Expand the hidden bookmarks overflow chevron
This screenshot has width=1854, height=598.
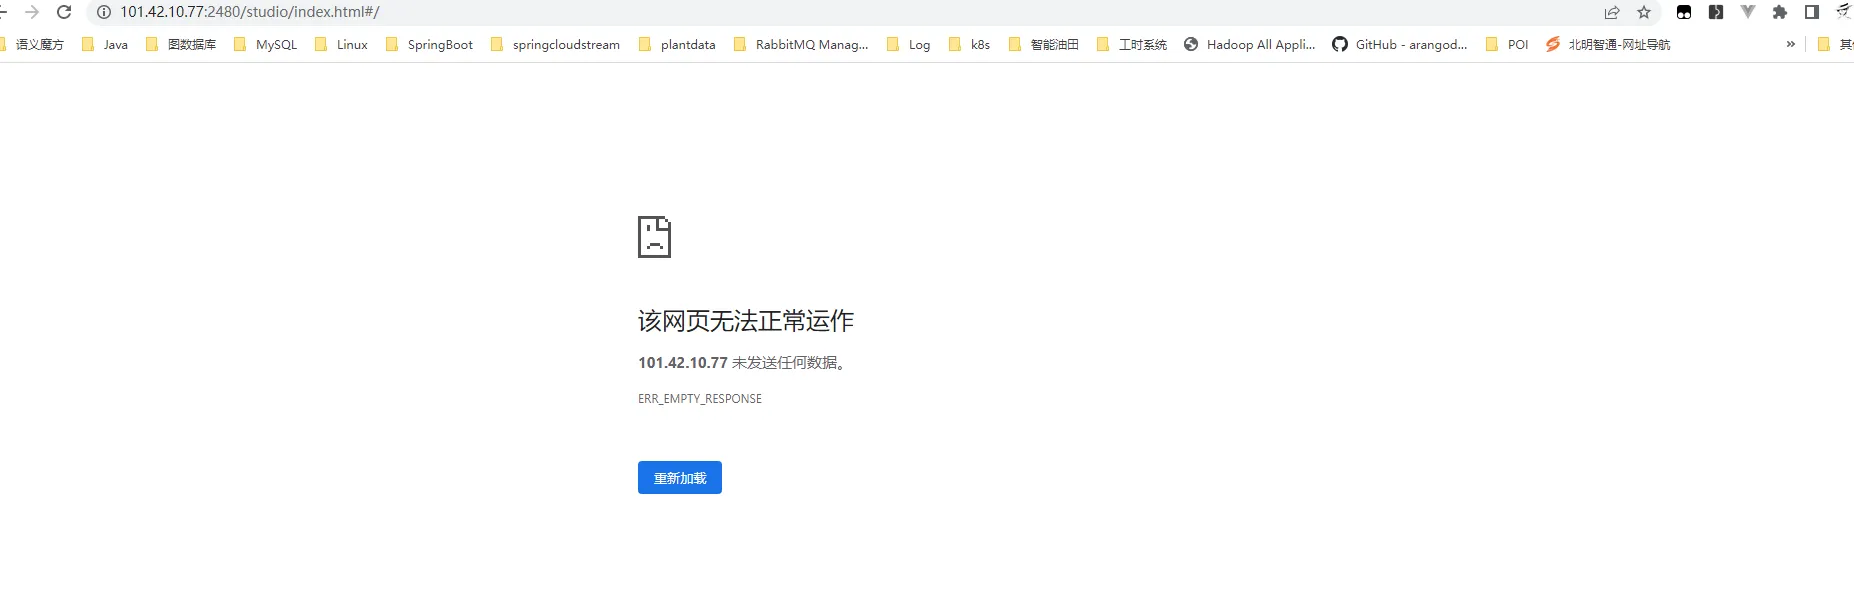coord(1790,44)
